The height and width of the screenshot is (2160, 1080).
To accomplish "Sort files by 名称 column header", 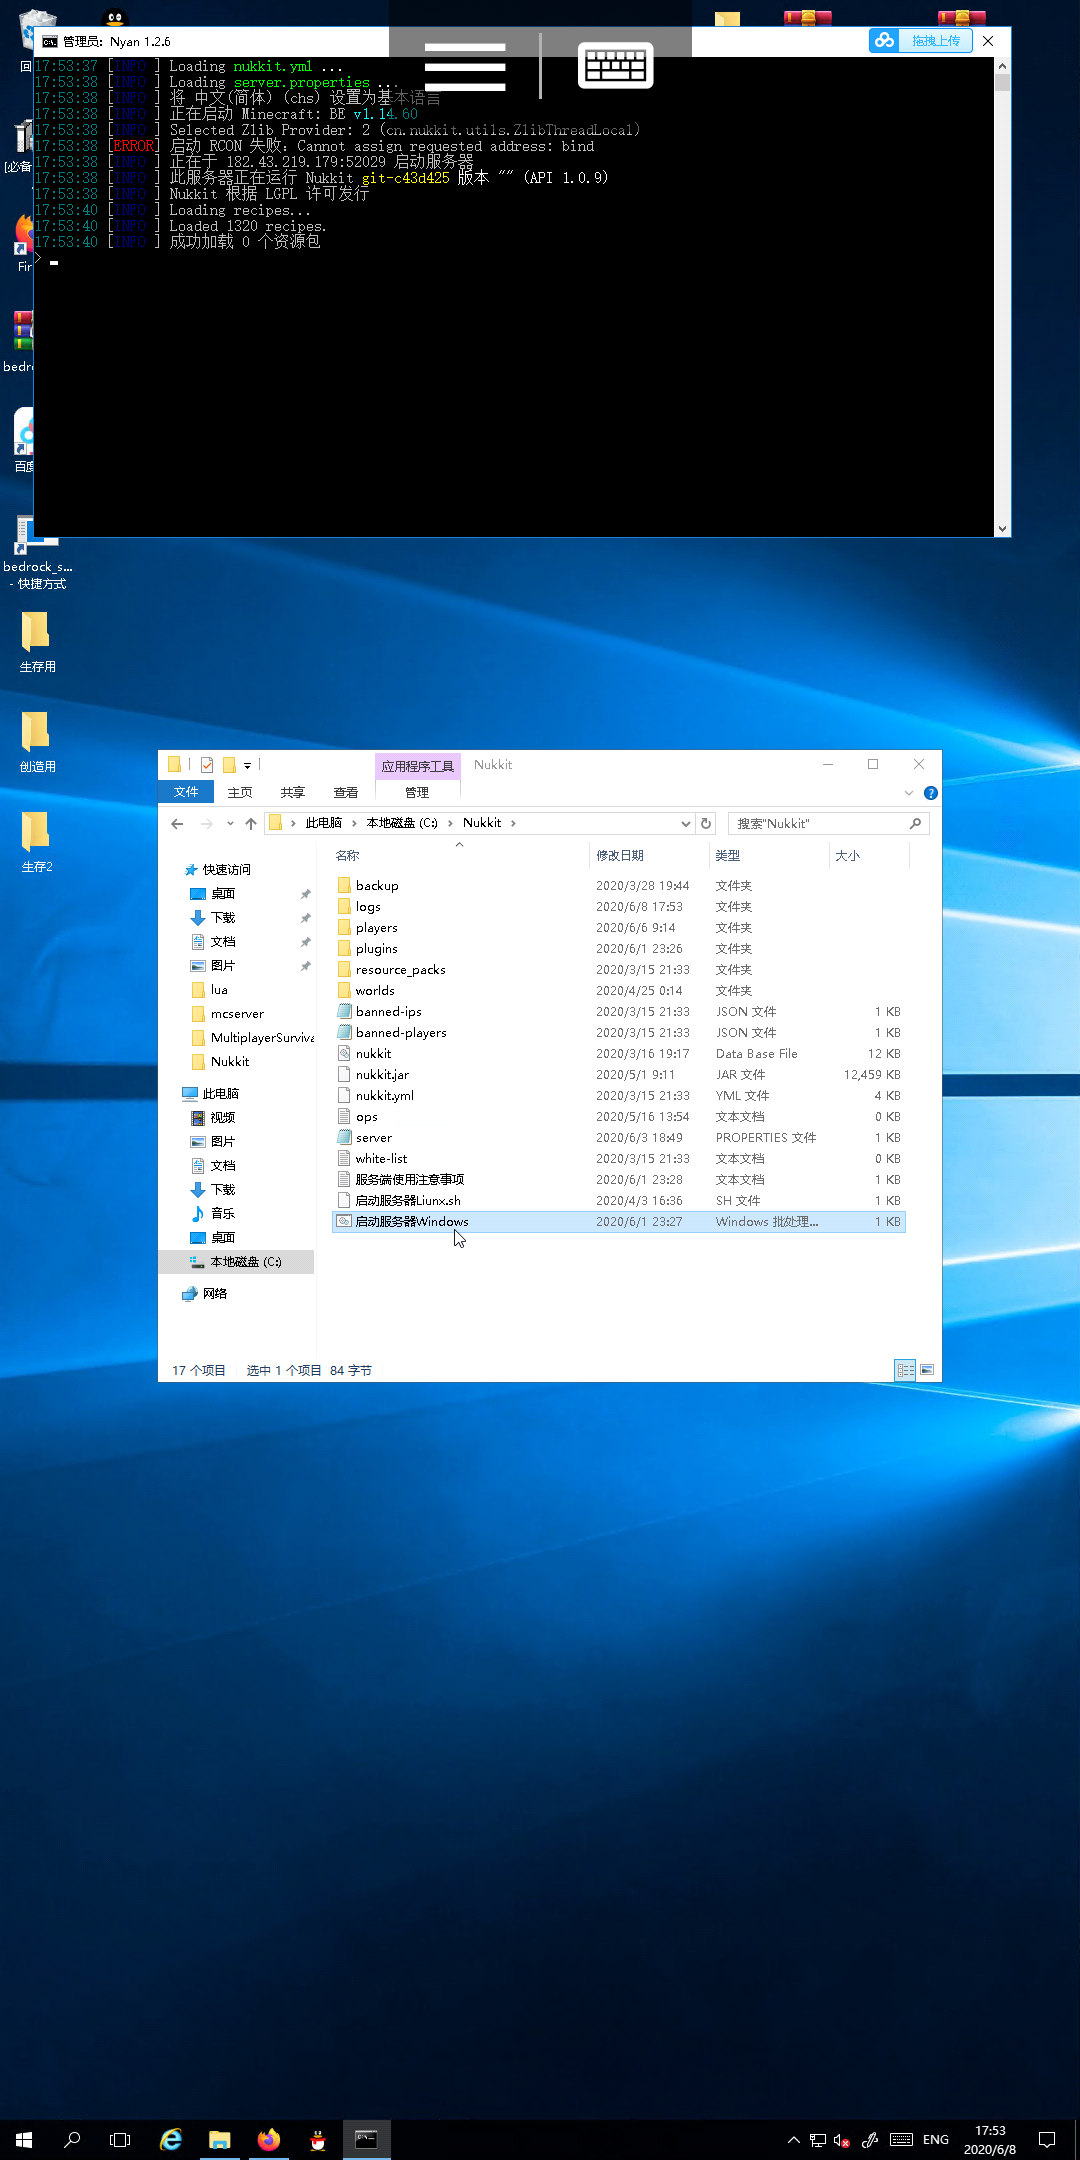I will (459, 855).
